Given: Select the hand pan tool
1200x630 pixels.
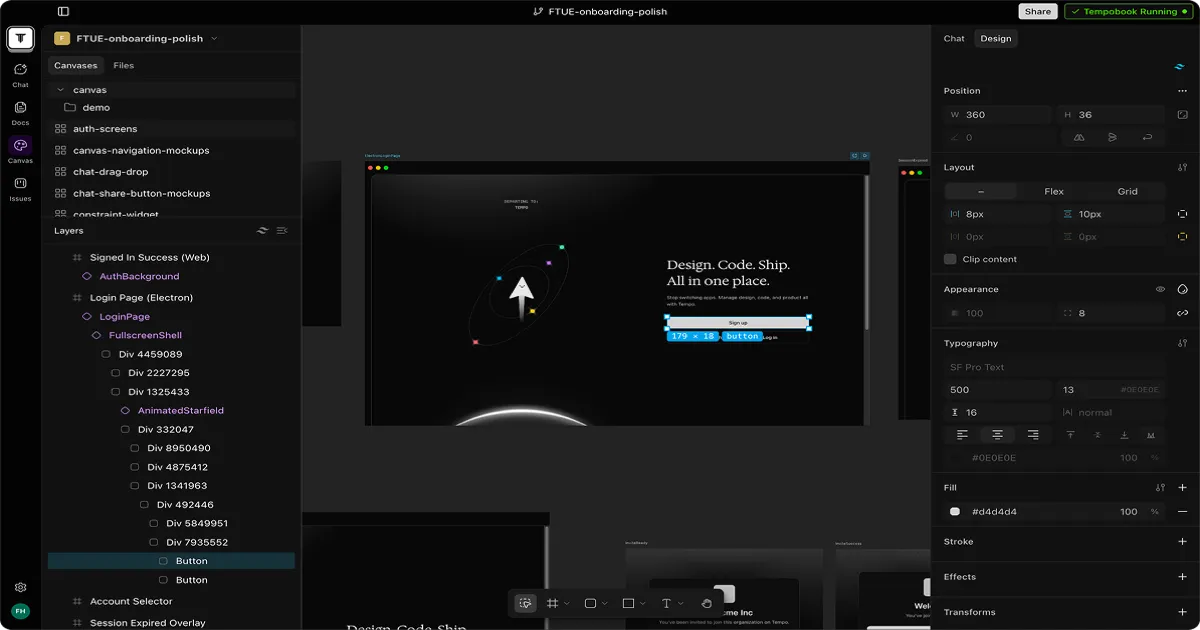Looking at the screenshot, I should 706,603.
